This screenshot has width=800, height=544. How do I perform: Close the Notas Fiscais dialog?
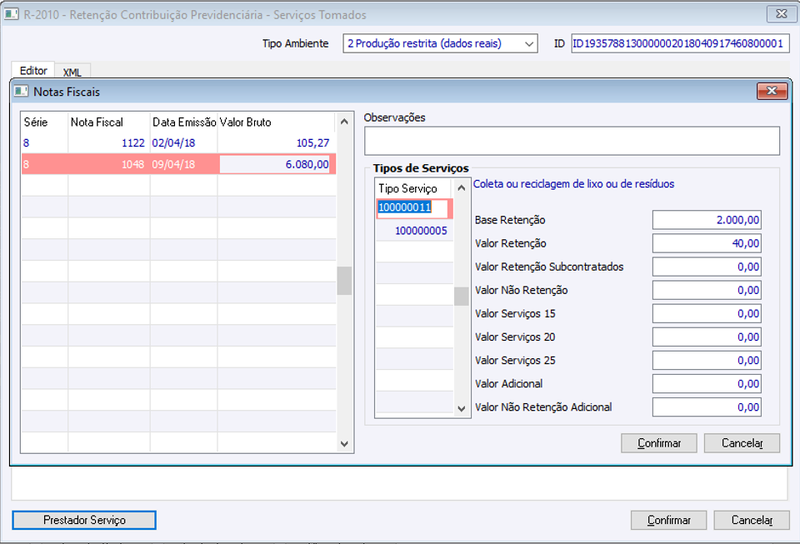(x=772, y=91)
